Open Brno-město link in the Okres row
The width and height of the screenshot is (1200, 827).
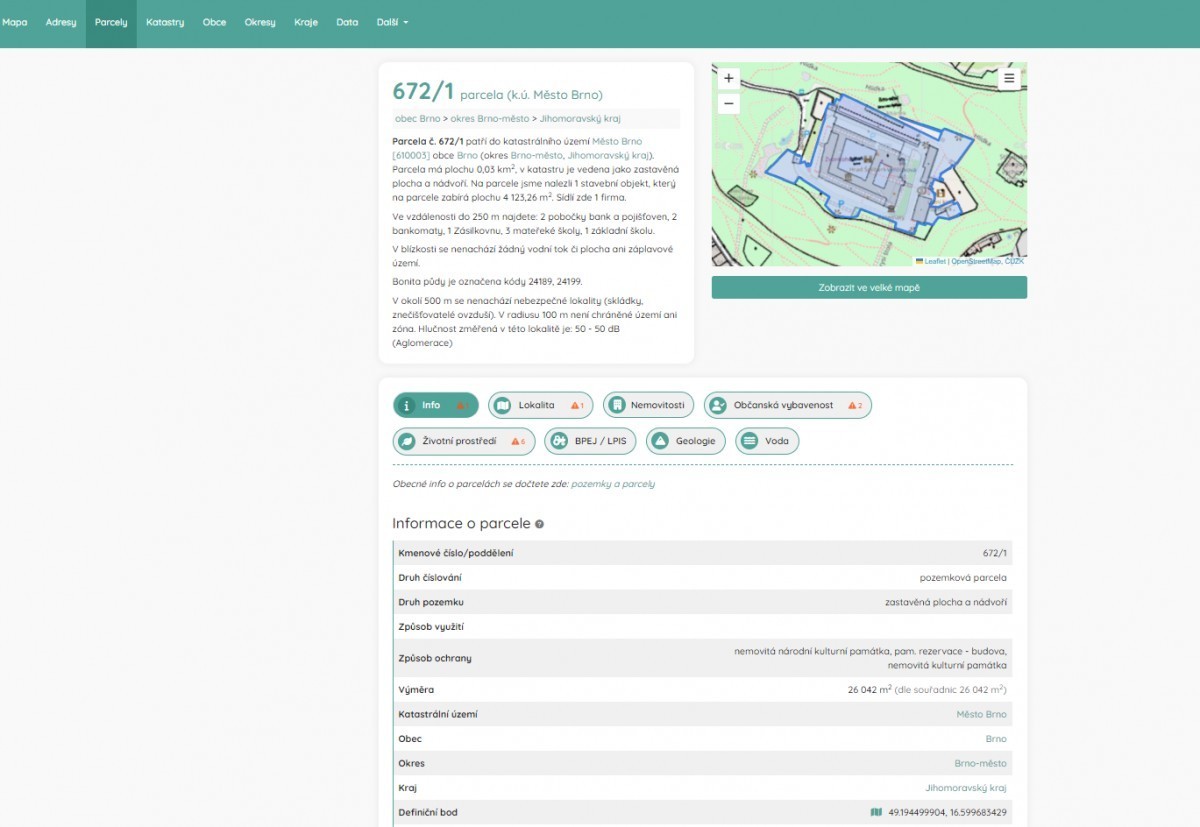[980, 763]
